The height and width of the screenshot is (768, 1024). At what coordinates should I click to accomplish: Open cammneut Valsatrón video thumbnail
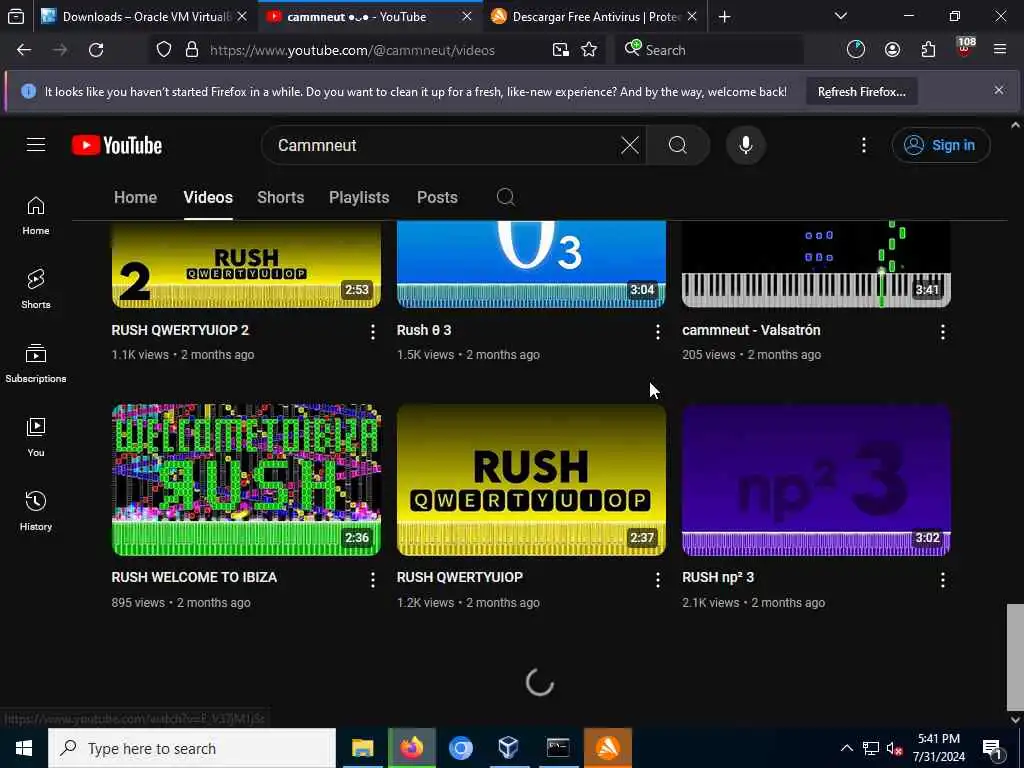pyautogui.click(x=816, y=264)
